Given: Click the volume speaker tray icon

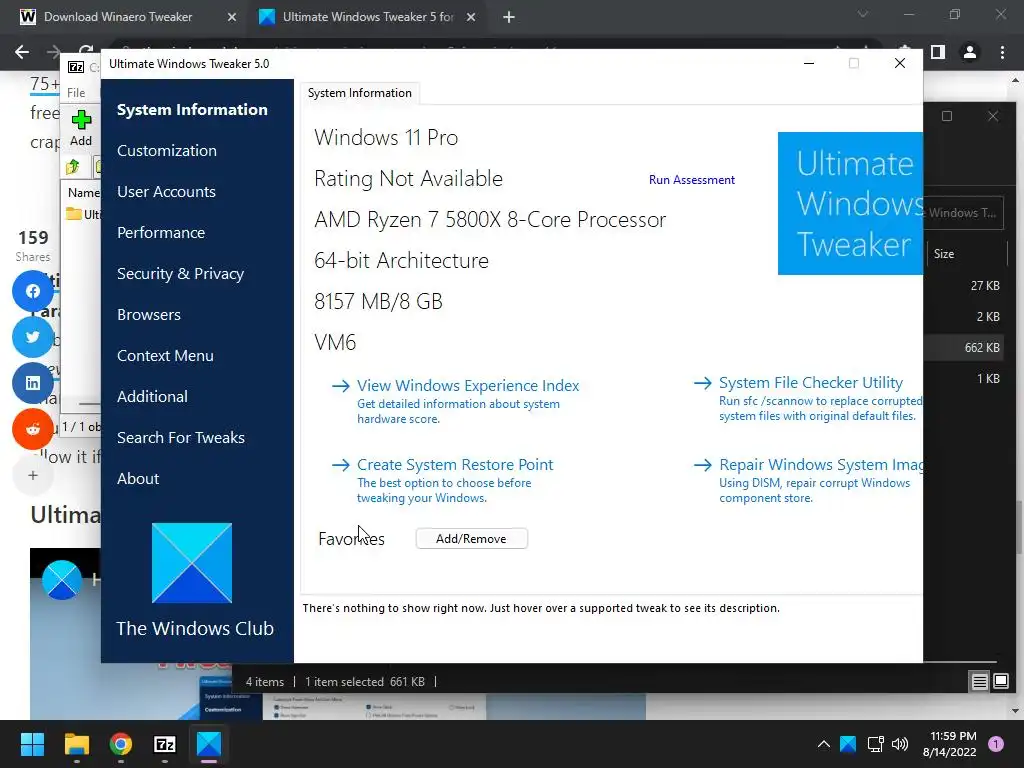Looking at the screenshot, I should pos(900,744).
